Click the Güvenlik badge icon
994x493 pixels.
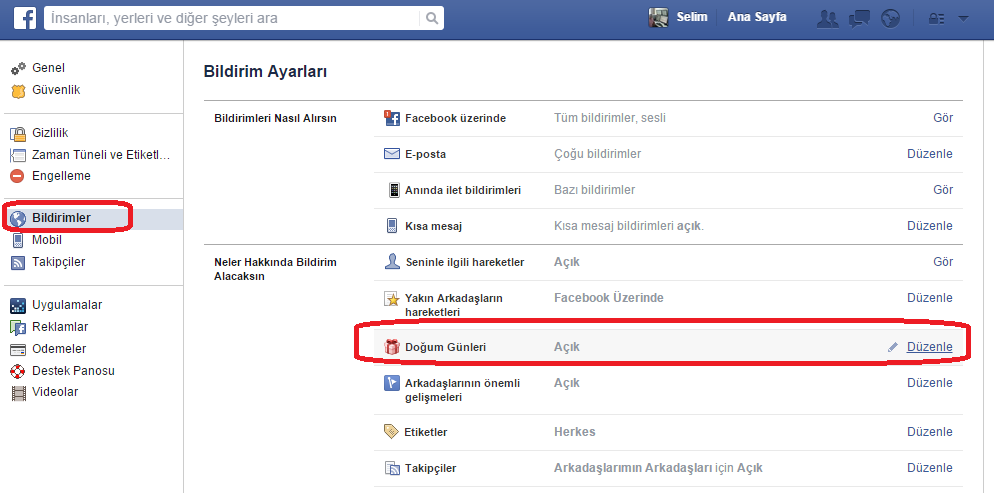pos(18,91)
